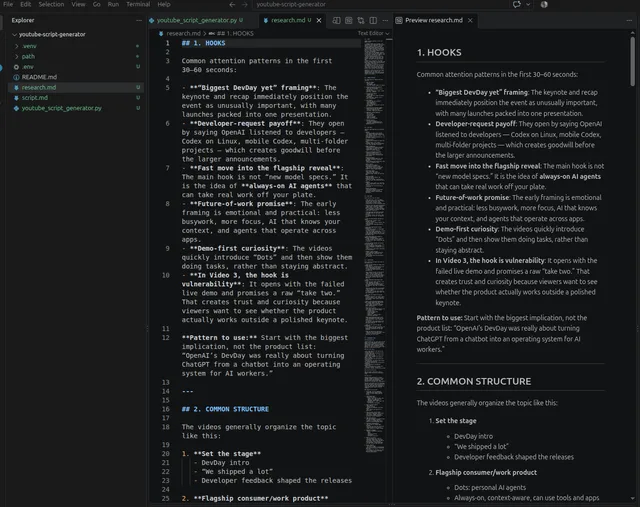Click the open preview to the side icon

tap(336, 20)
